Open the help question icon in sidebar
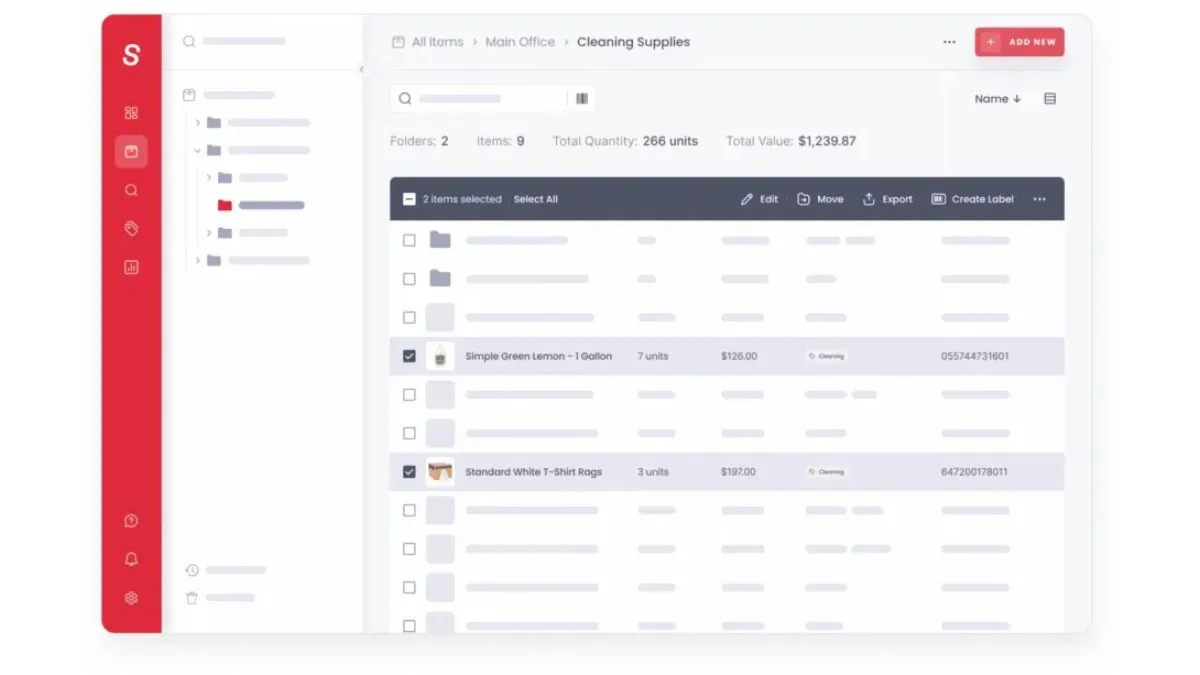Screen dimensions: 1200x675 click(131, 521)
